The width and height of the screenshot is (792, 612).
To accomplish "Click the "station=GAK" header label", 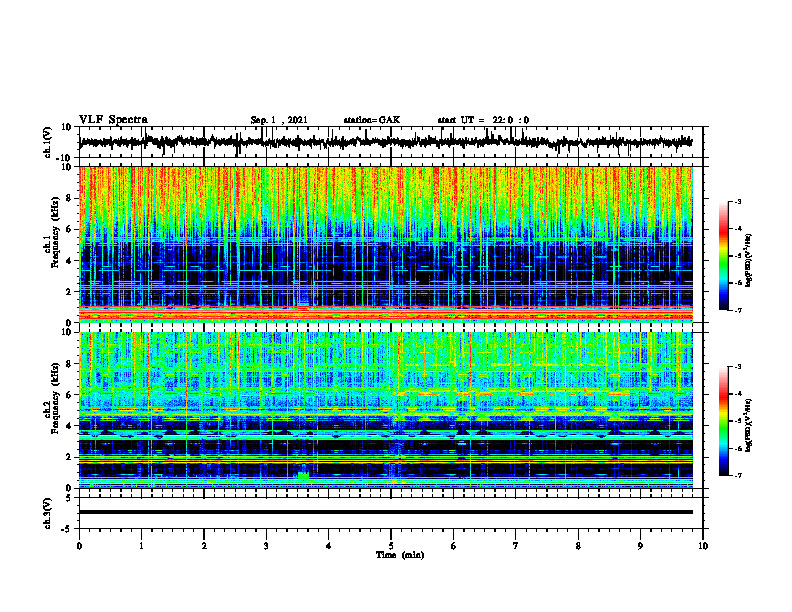I will tap(372, 120).
